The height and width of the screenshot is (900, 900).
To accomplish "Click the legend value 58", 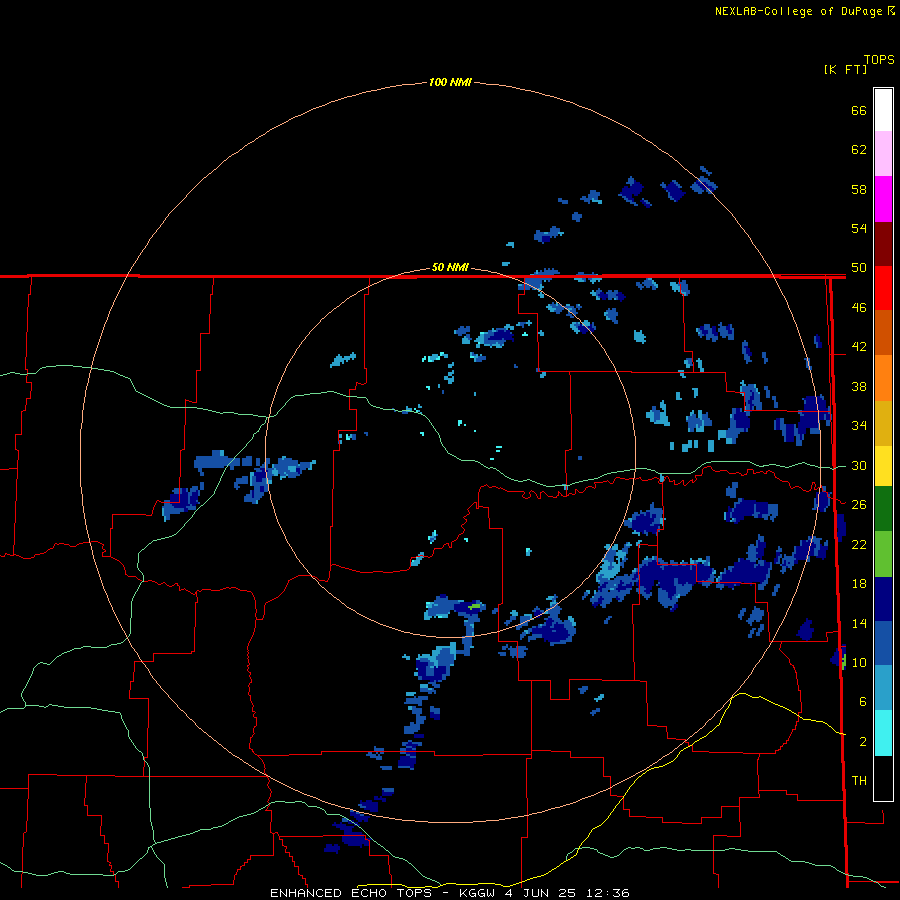I will pos(859,189).
